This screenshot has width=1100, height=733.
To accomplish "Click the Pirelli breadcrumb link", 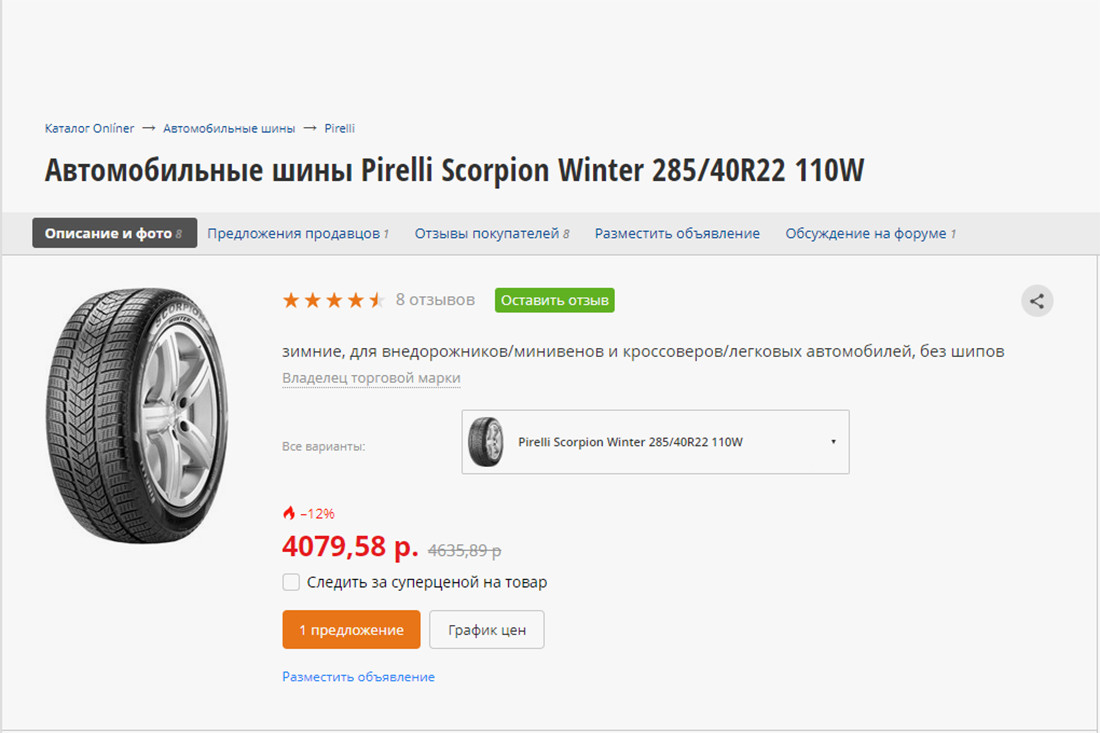I will (340, 128).
